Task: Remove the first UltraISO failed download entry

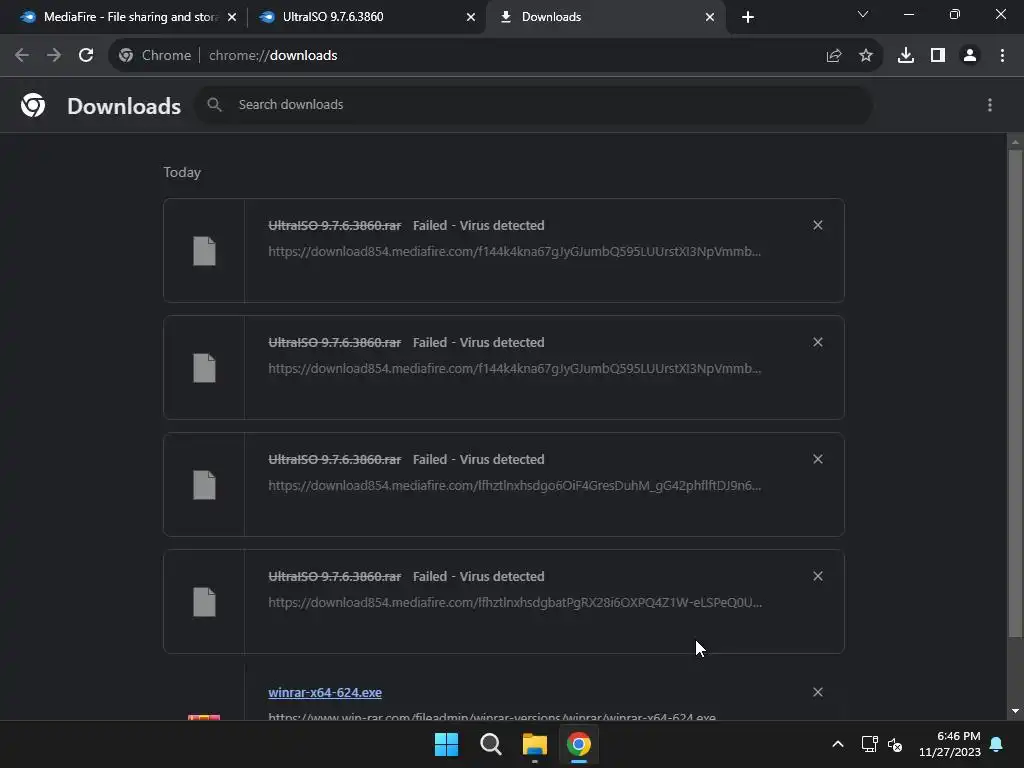Action: click(818, 225)
